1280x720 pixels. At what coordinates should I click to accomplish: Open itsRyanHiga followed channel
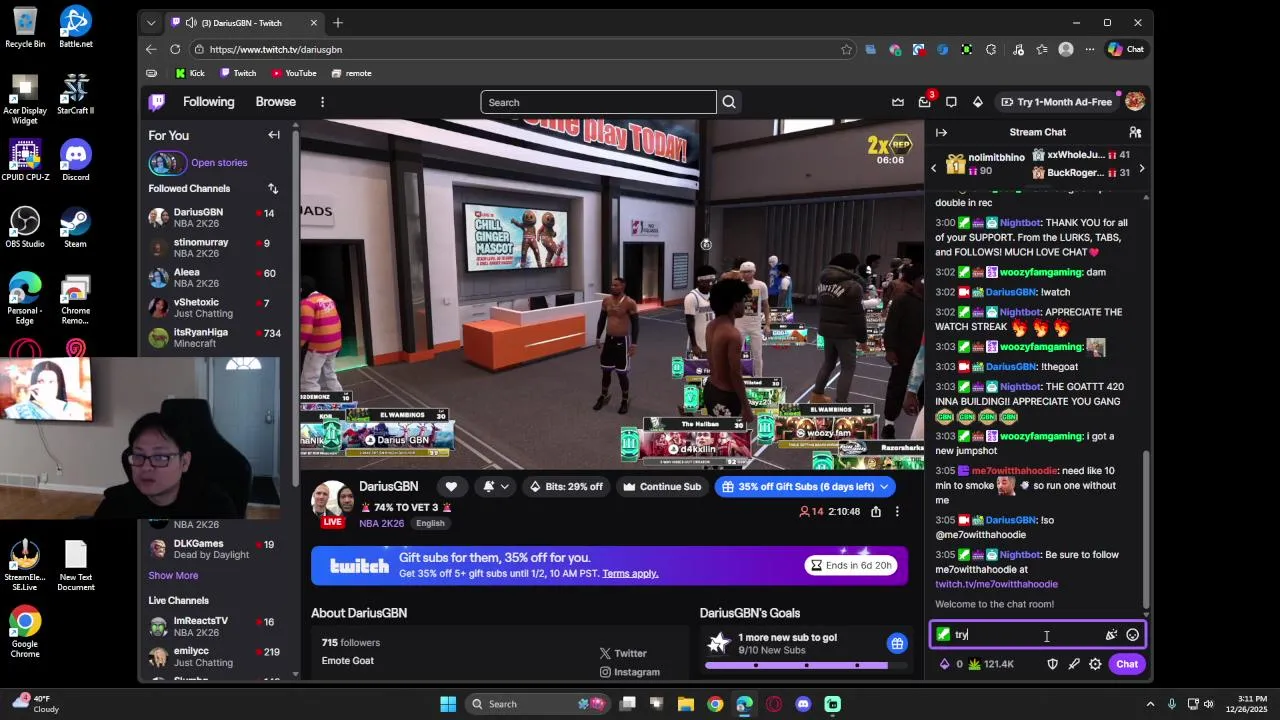point(213,337)
